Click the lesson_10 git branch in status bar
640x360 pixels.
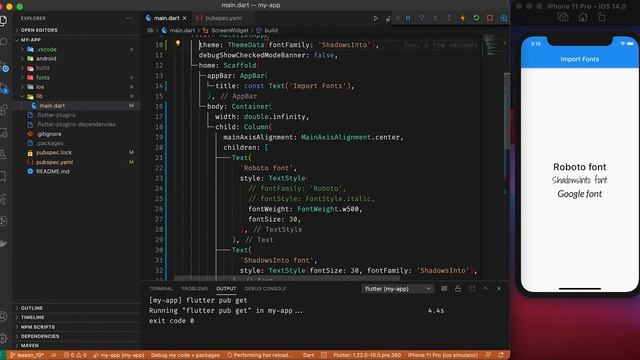click(27, 355)
